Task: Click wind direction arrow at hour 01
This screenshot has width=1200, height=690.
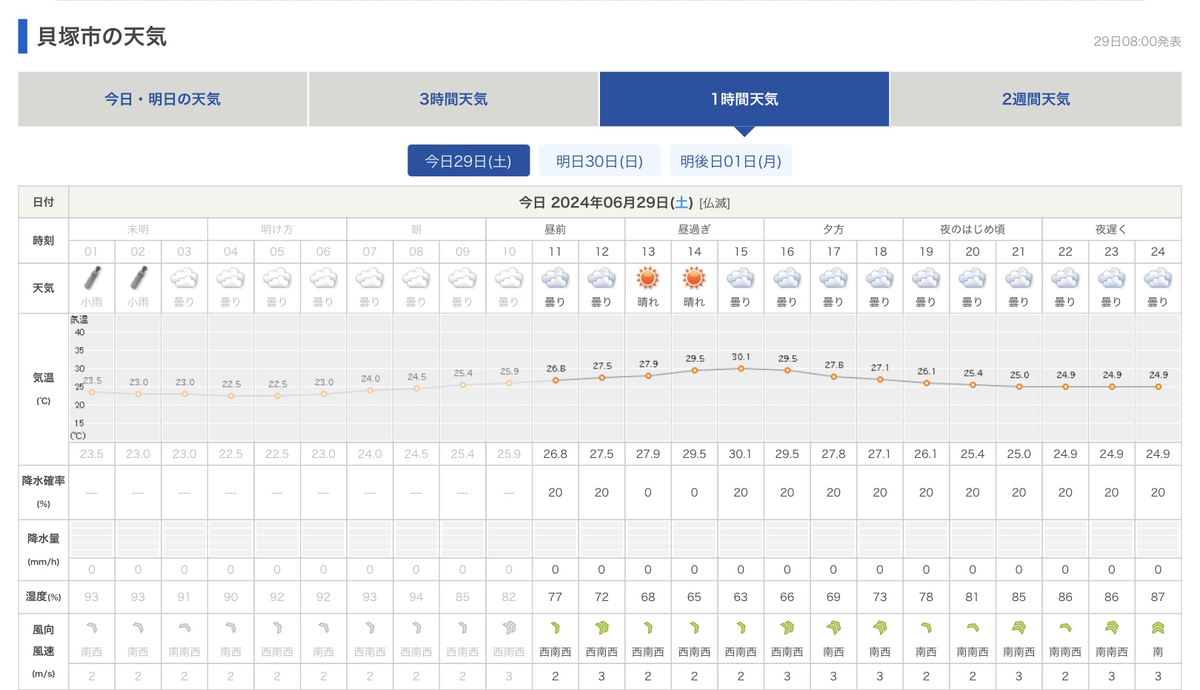Action: tap(92, 628)
